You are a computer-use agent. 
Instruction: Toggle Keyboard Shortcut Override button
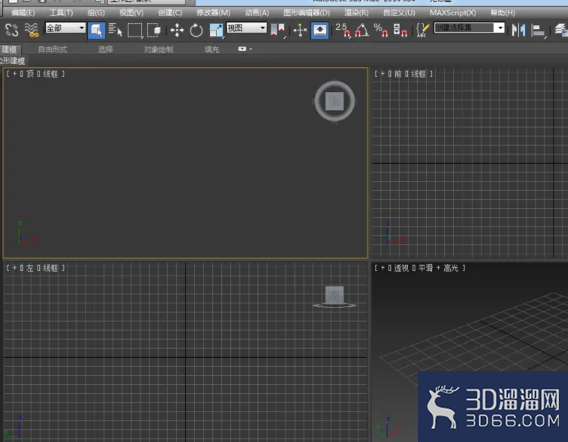(x=320, y=30)
